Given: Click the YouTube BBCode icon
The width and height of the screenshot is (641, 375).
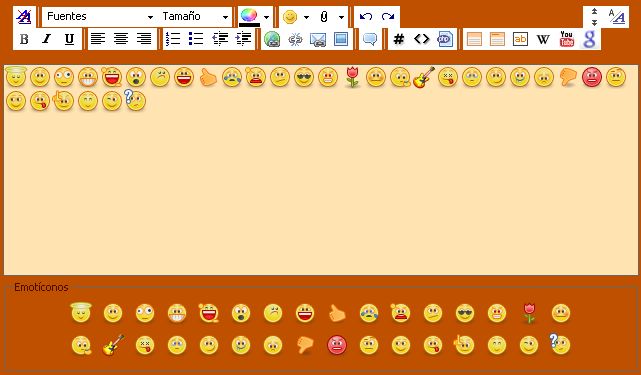Looking at the screenshot, I should pyautogui.click(x=567, y=39).
